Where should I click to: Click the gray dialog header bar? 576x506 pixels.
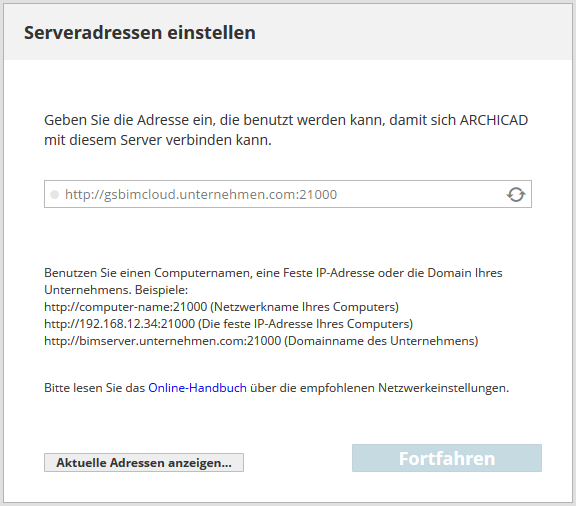(288, 32)
